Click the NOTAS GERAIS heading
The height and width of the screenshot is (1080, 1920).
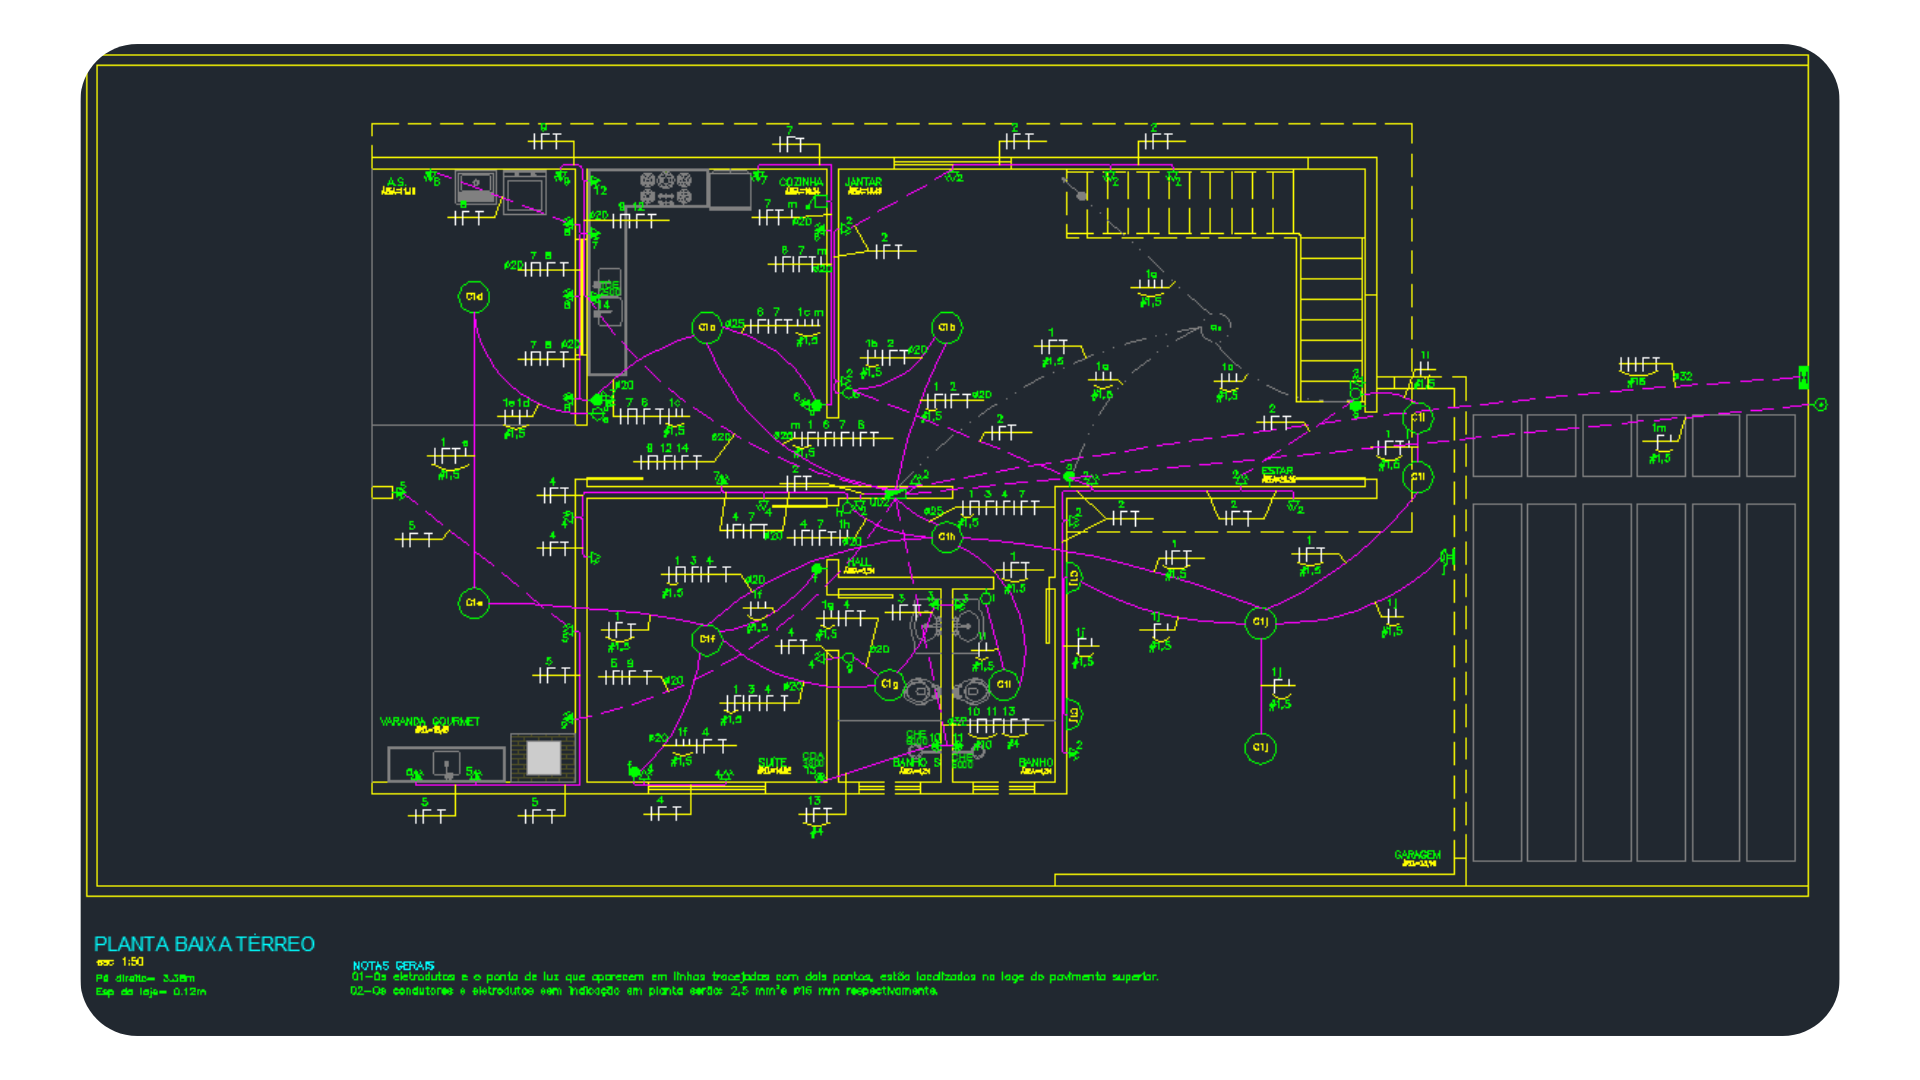click(393, 965)
